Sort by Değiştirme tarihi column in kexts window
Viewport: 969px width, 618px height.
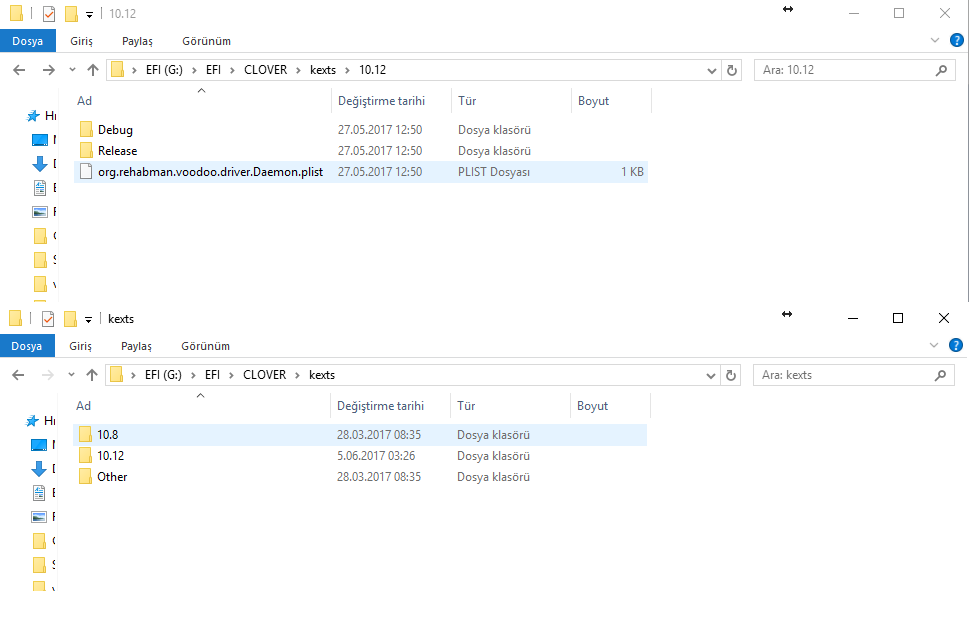(381, 406)
